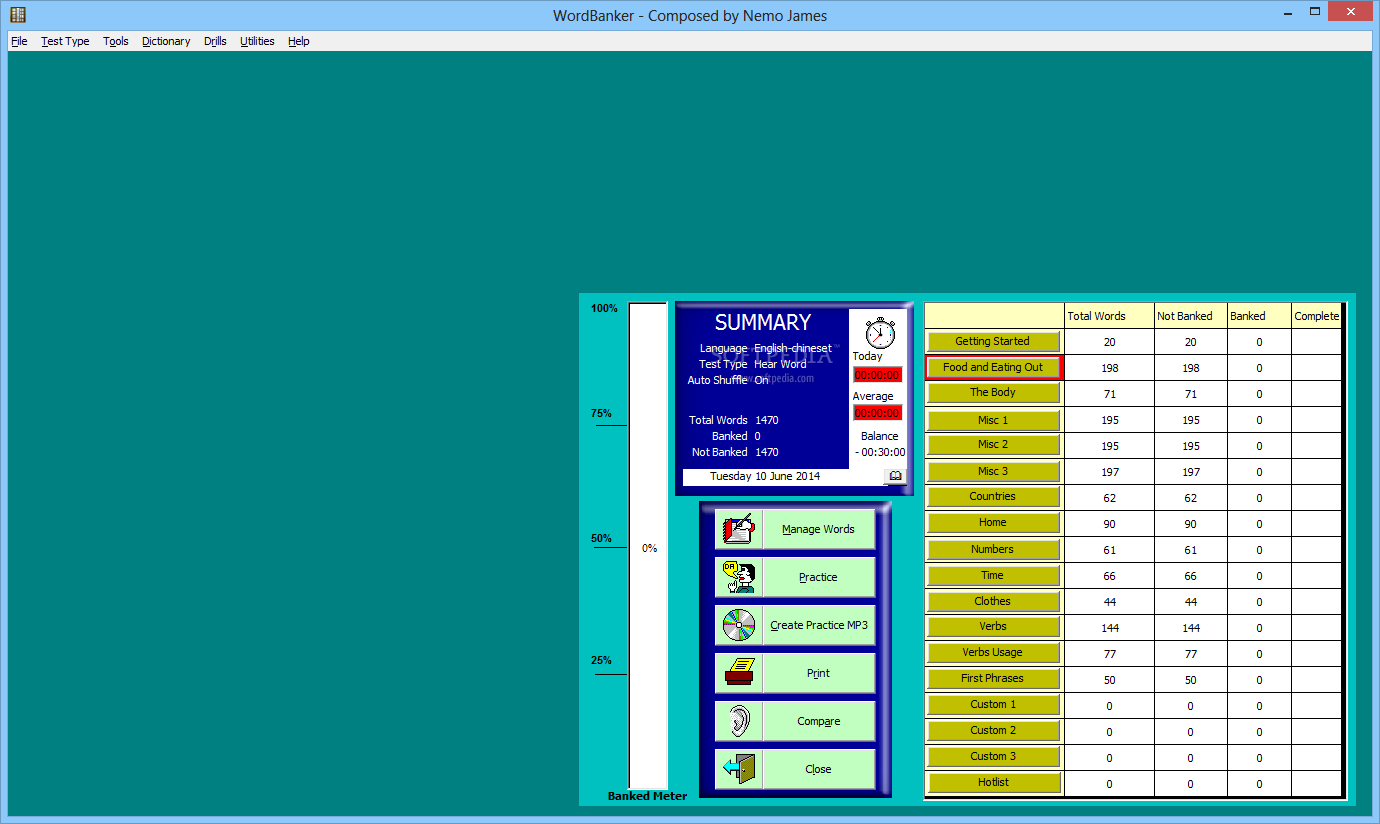1380x824 pixels.
Task: Open the Tools menu
Action: coord(116,41)
